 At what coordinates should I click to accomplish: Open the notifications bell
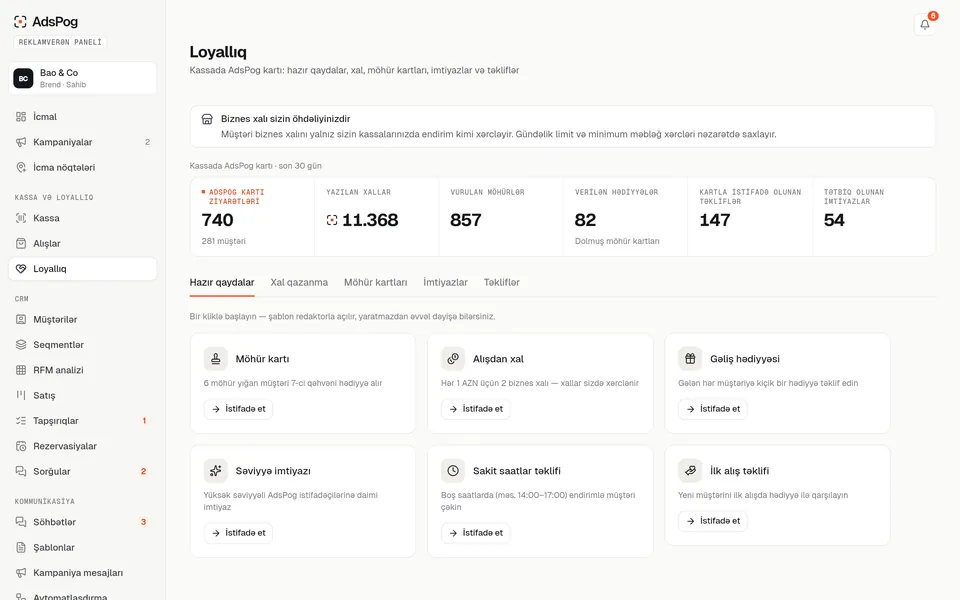tap(924, 24)
